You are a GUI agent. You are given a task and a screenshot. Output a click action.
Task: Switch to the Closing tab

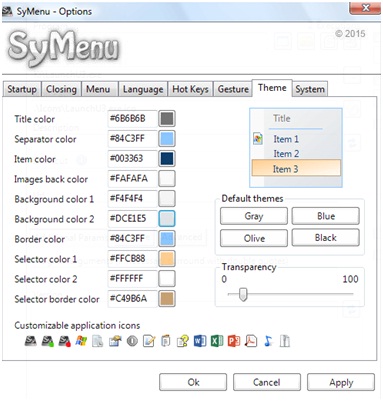coord(61,89)
